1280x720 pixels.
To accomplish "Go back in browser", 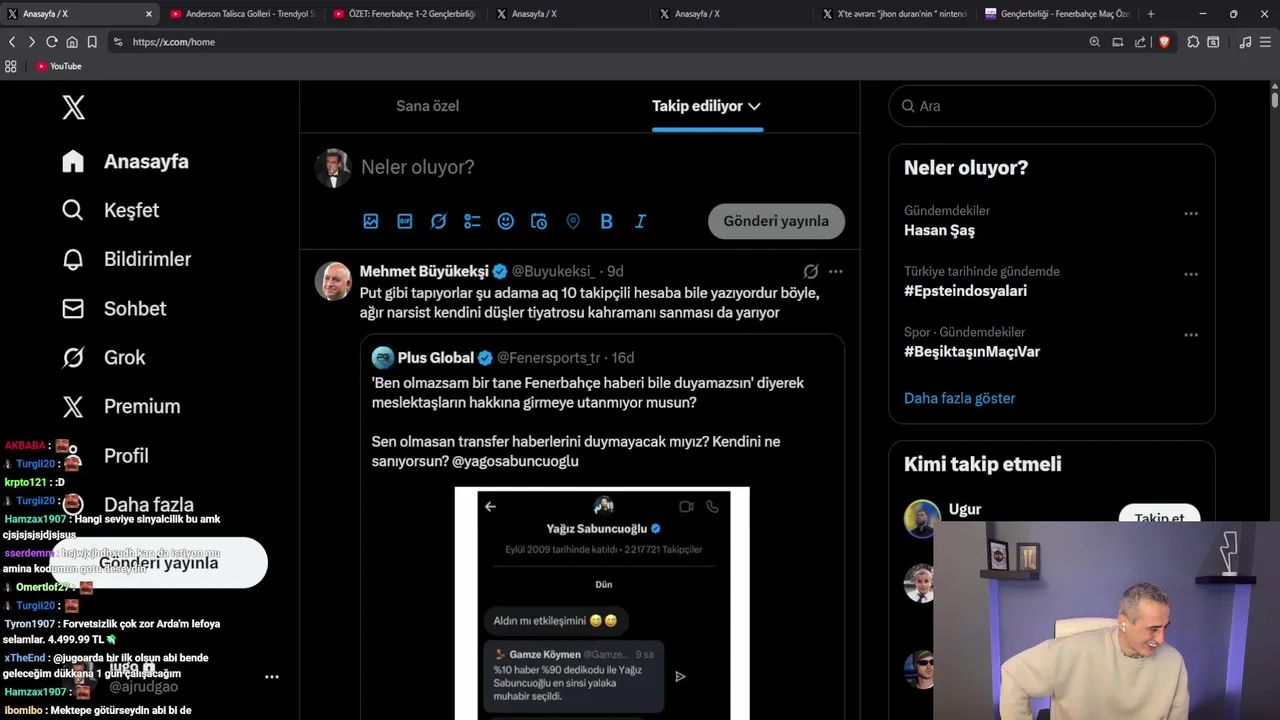I will [12, 42].
